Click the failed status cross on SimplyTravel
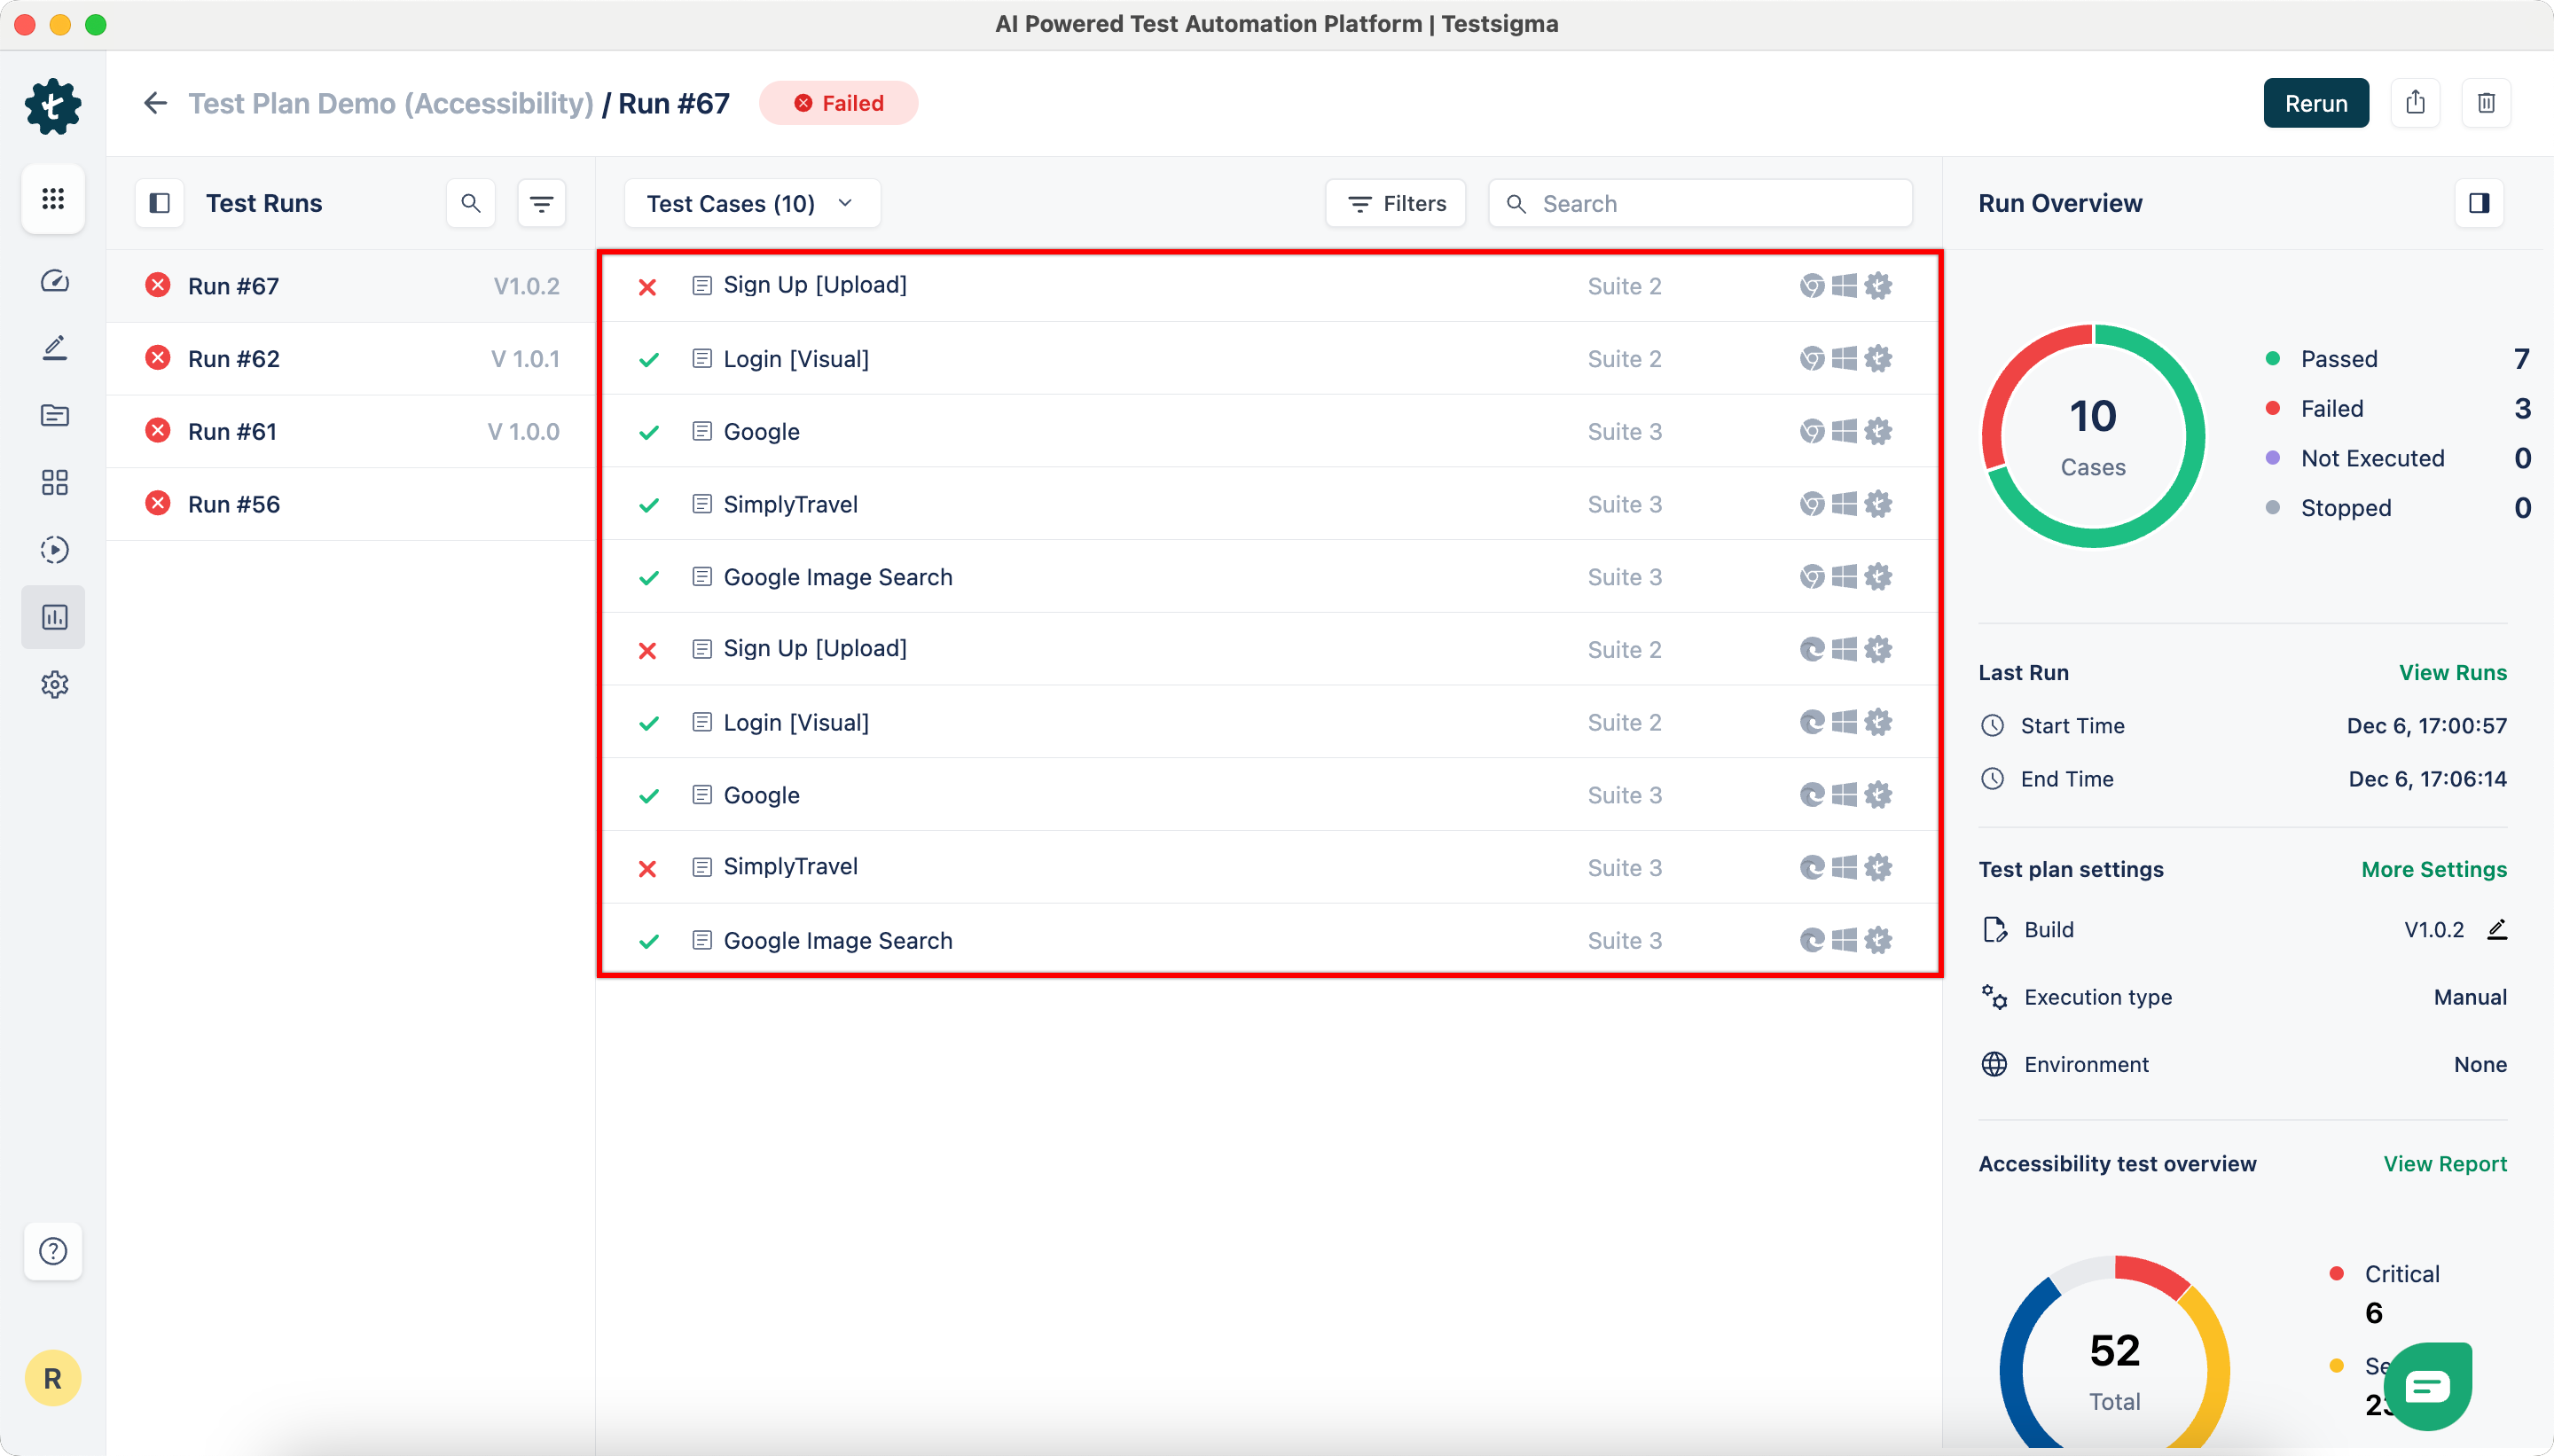 (648, 868)
